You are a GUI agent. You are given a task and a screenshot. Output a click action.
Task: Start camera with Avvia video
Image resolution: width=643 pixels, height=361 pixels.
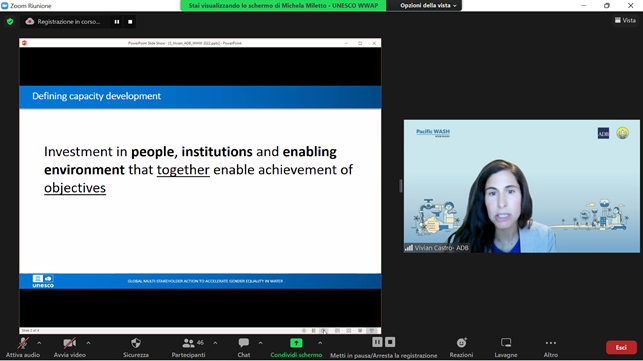[70, 347]
